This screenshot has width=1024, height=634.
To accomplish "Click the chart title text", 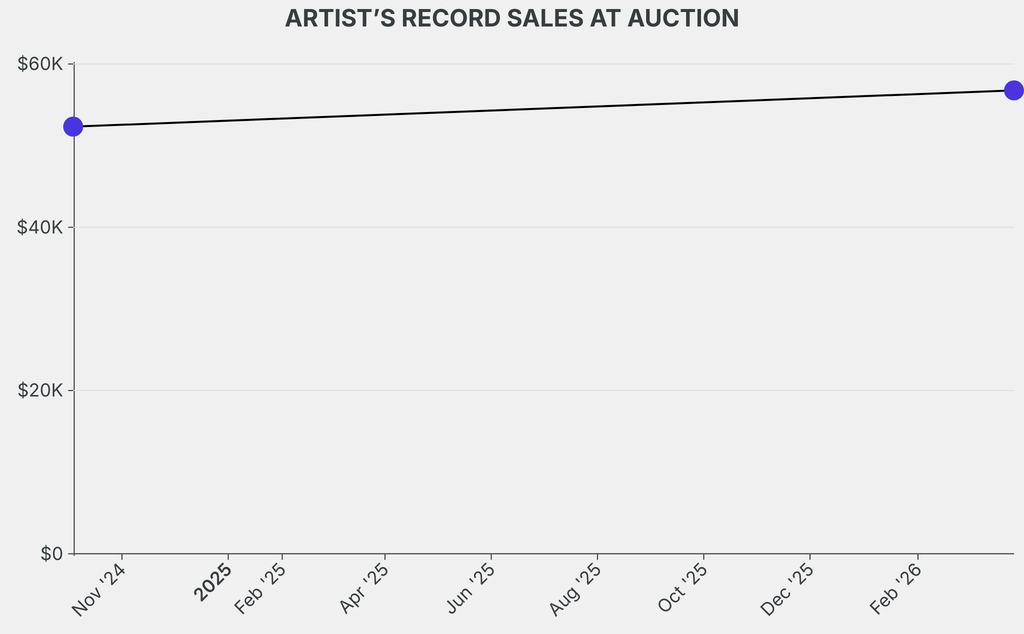I will point(512,19).
